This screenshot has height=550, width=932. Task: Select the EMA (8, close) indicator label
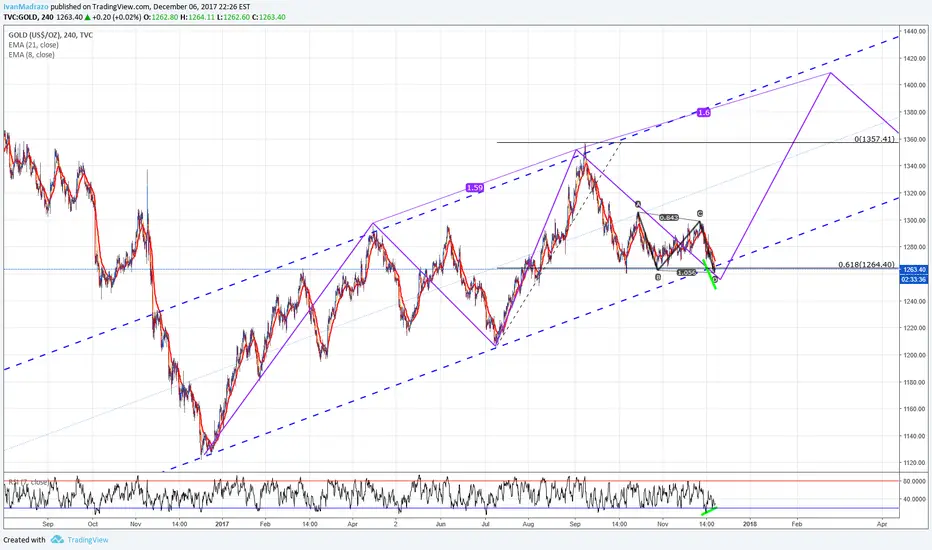click(32, 55)
